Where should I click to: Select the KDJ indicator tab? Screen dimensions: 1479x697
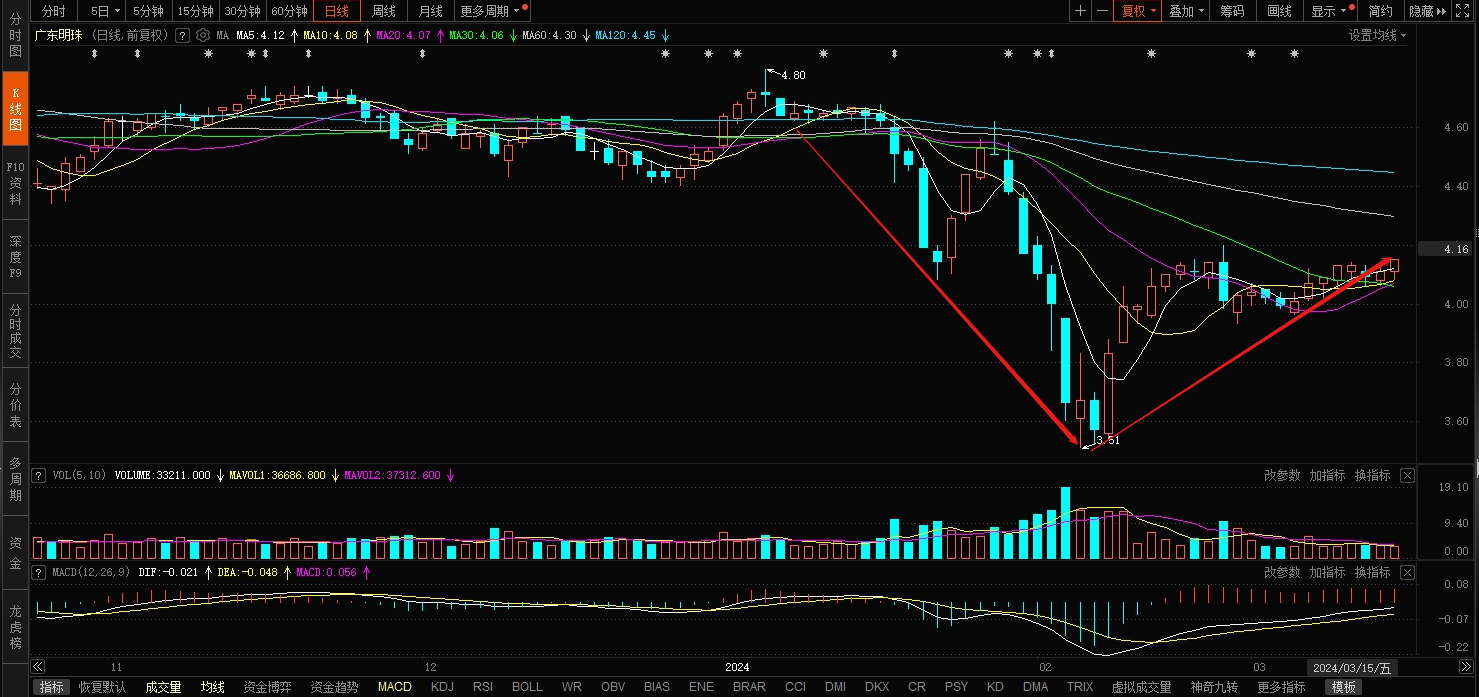point(441,687)
